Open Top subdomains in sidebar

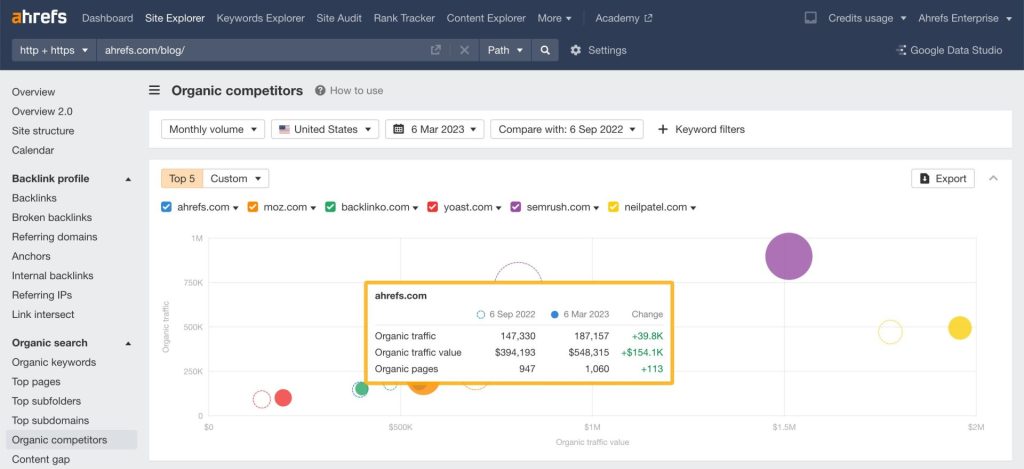tap(50, 421)
